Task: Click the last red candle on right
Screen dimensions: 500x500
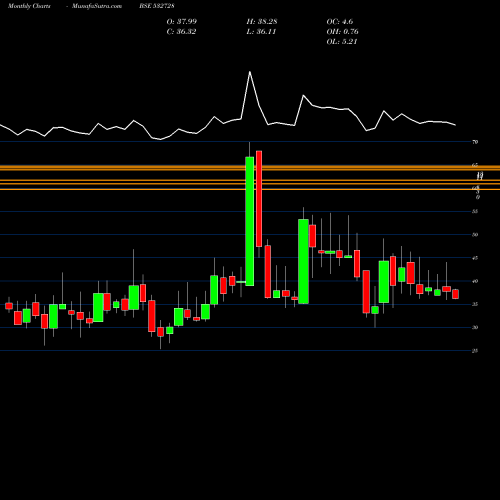Action: (x=455, y=294)
